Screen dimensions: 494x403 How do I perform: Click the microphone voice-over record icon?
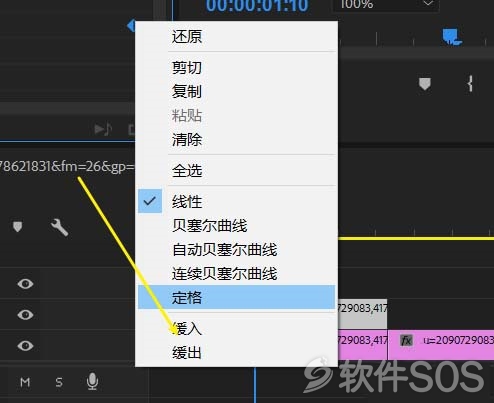[x=92, y=381]
